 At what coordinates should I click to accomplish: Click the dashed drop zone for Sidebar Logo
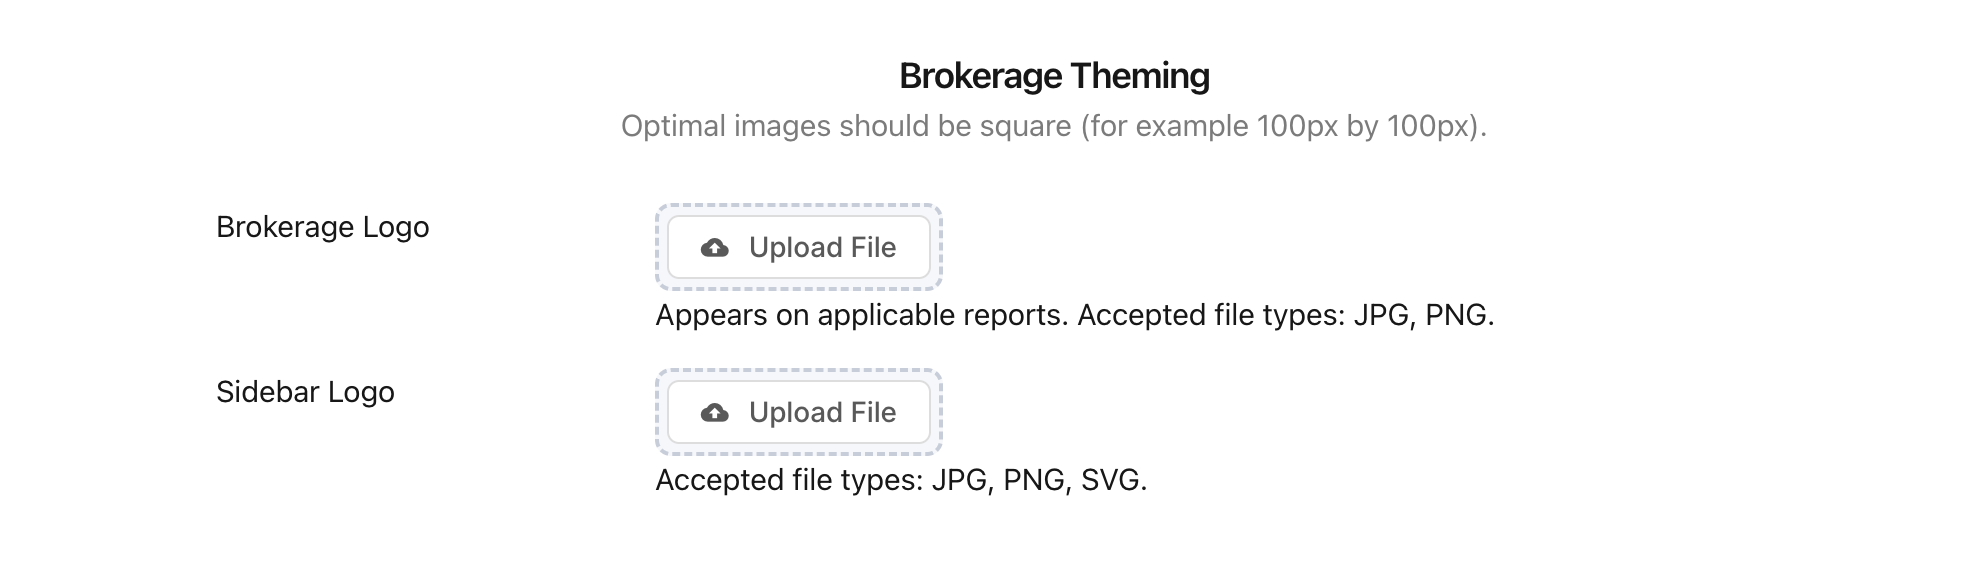(798, 449)
